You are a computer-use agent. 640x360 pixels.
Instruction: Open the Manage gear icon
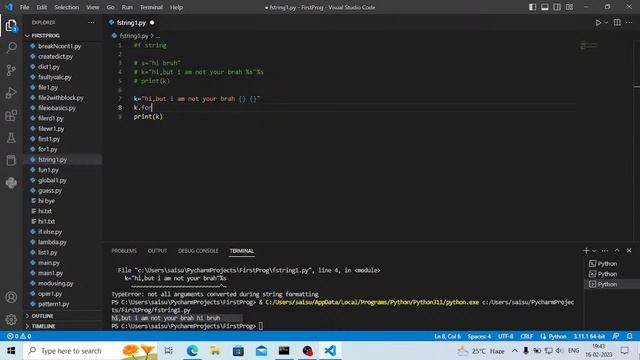11,319
